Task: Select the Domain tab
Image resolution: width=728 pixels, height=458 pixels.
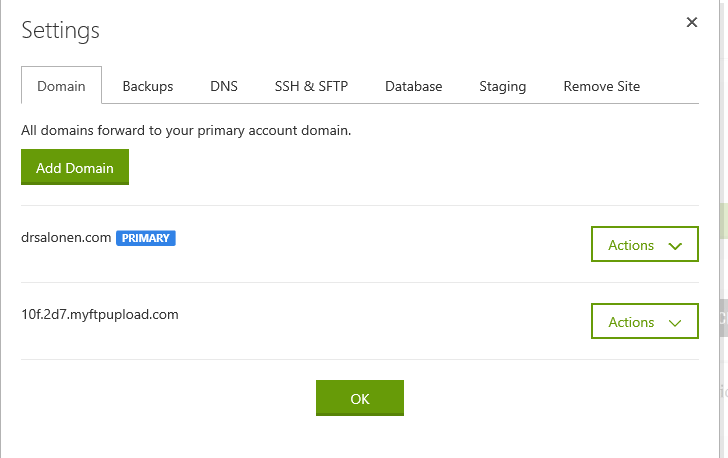Action: [x=61, y=86]
